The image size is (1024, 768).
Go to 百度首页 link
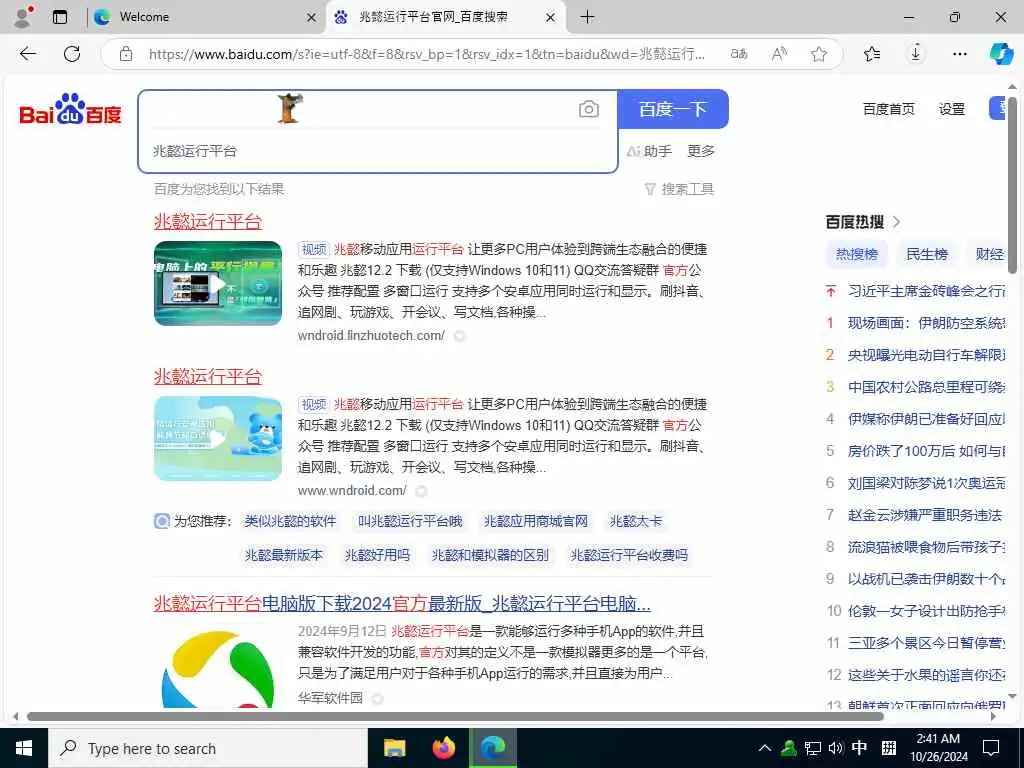[x=889, y=109]
